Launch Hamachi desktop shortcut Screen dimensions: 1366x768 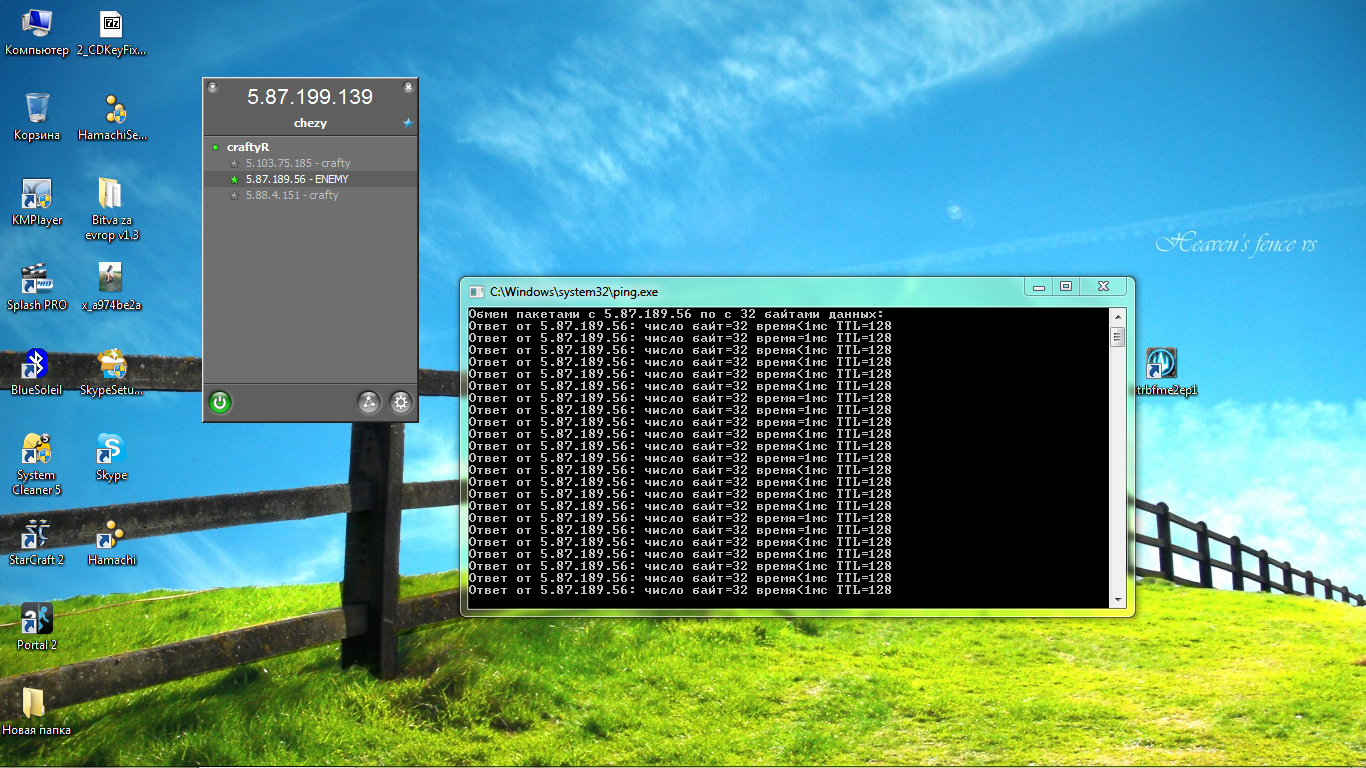pyautogui.click(x=112, y=542)
